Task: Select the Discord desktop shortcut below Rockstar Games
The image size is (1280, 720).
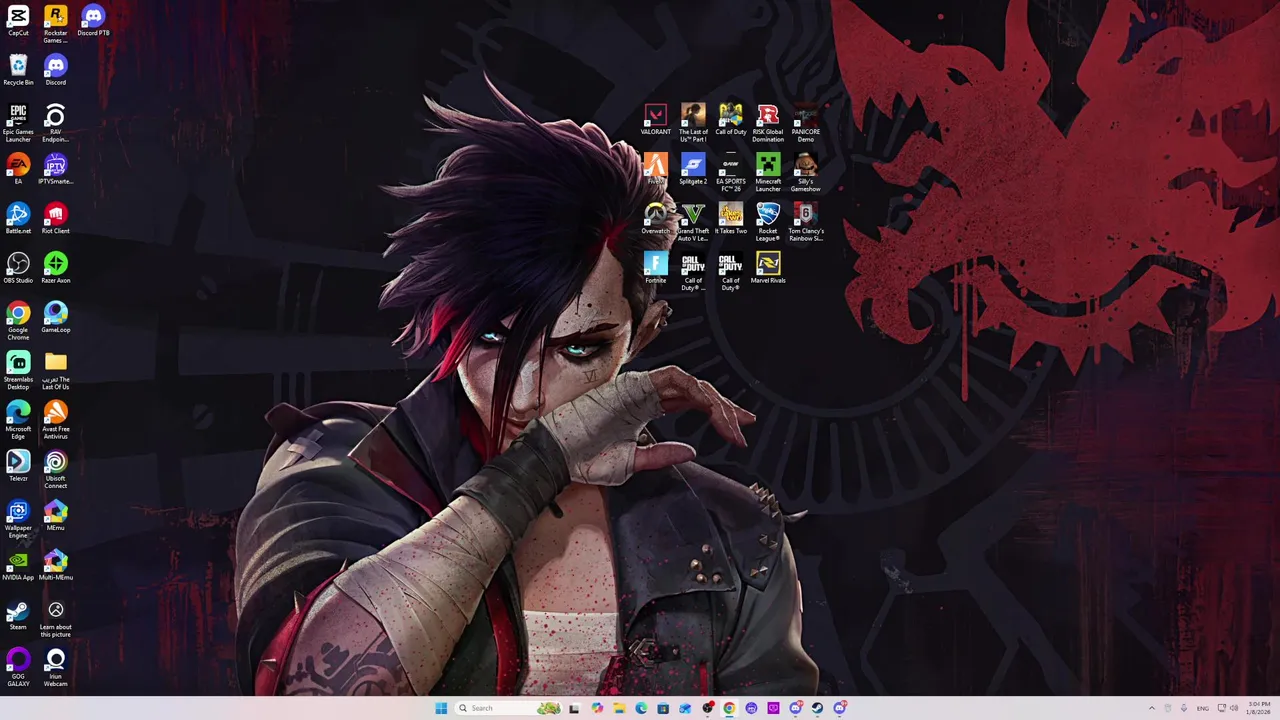Action: pos(56,70)
